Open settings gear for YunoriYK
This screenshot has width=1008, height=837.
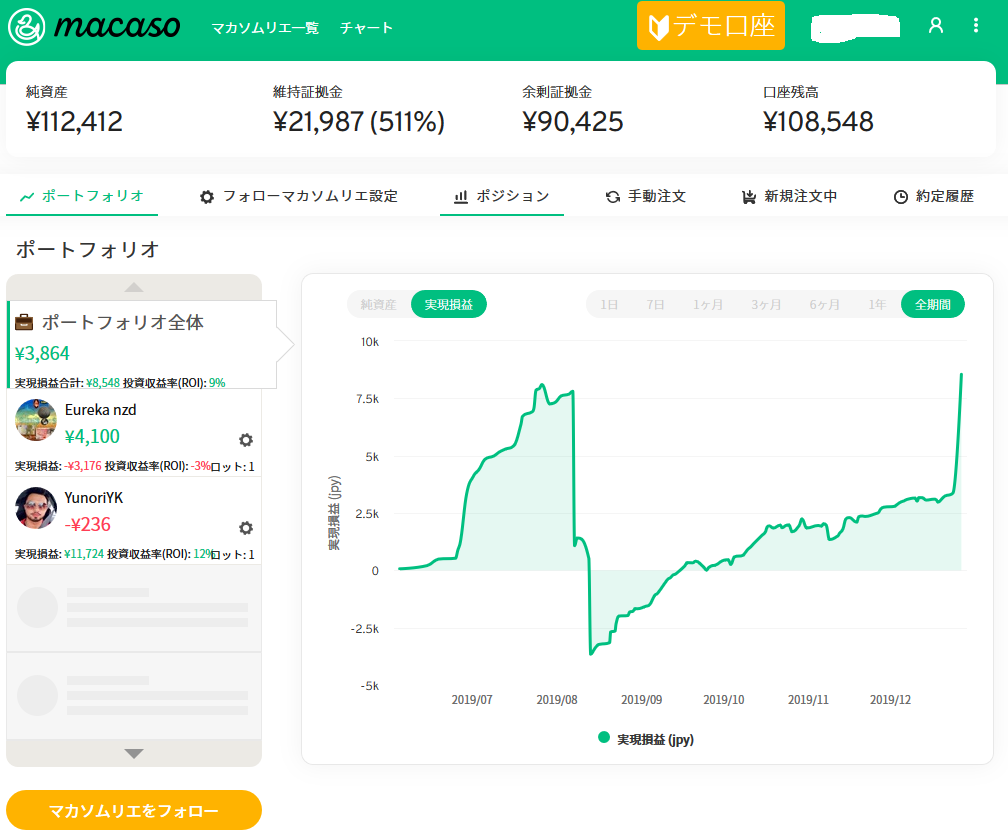246,528
